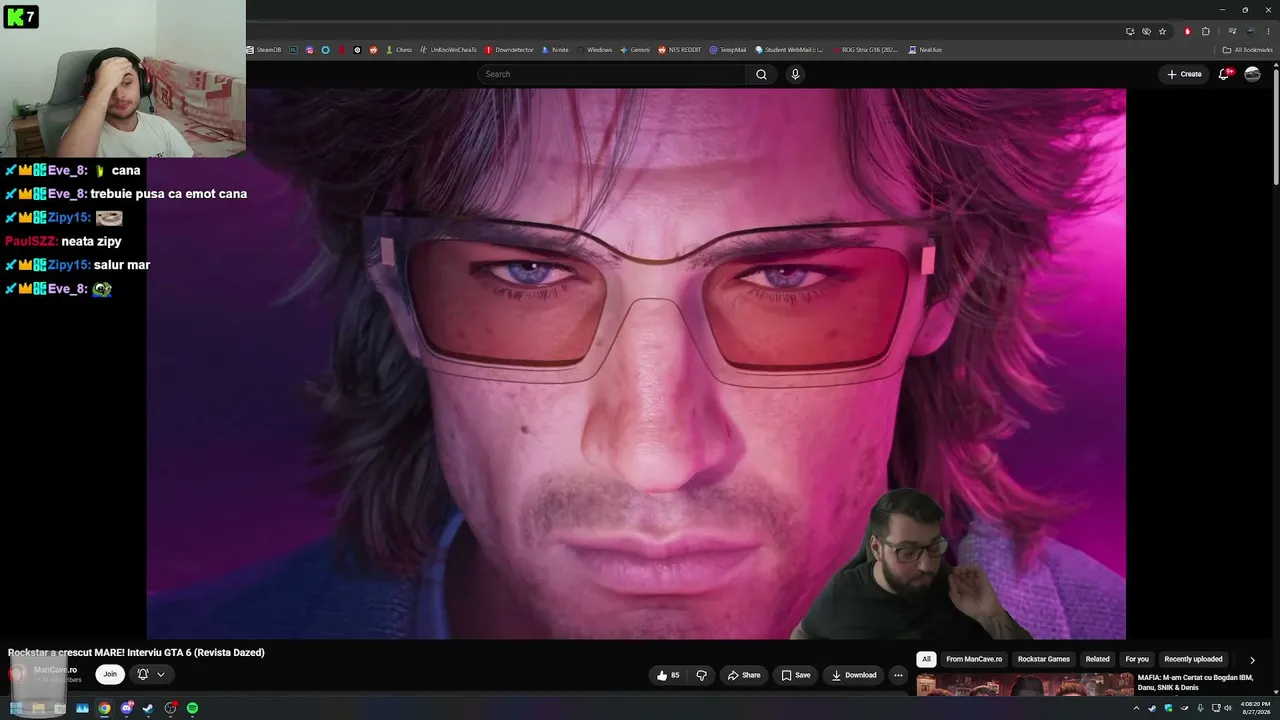Expand the All Bookmarks folder
The width and height of the screenshot is (1280, 720).
[x=1247, y=50]
